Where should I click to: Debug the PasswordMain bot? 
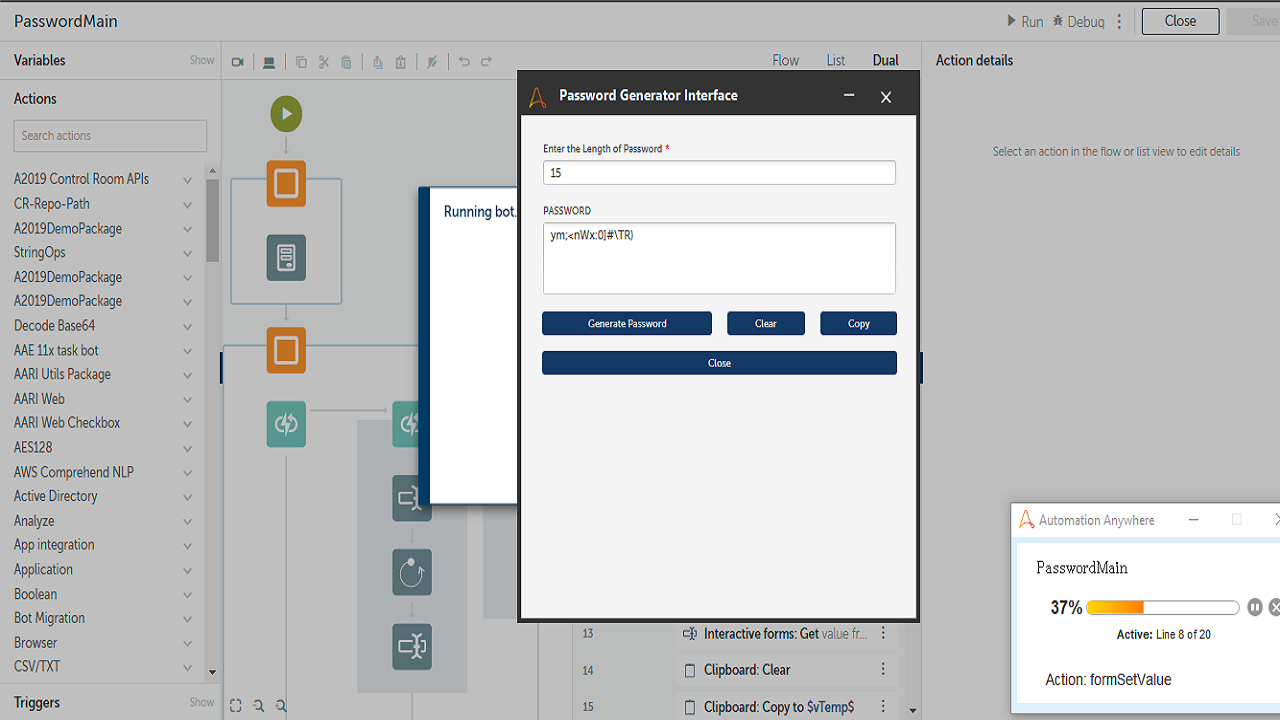click(1079, 21)
